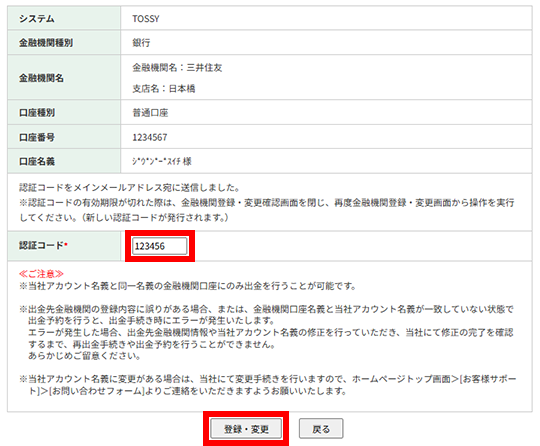Click the note starting ※当社アカウント名義に変更がある場合は
The width and height of the screenshot is (540, 446).
[x=268, y=385]
